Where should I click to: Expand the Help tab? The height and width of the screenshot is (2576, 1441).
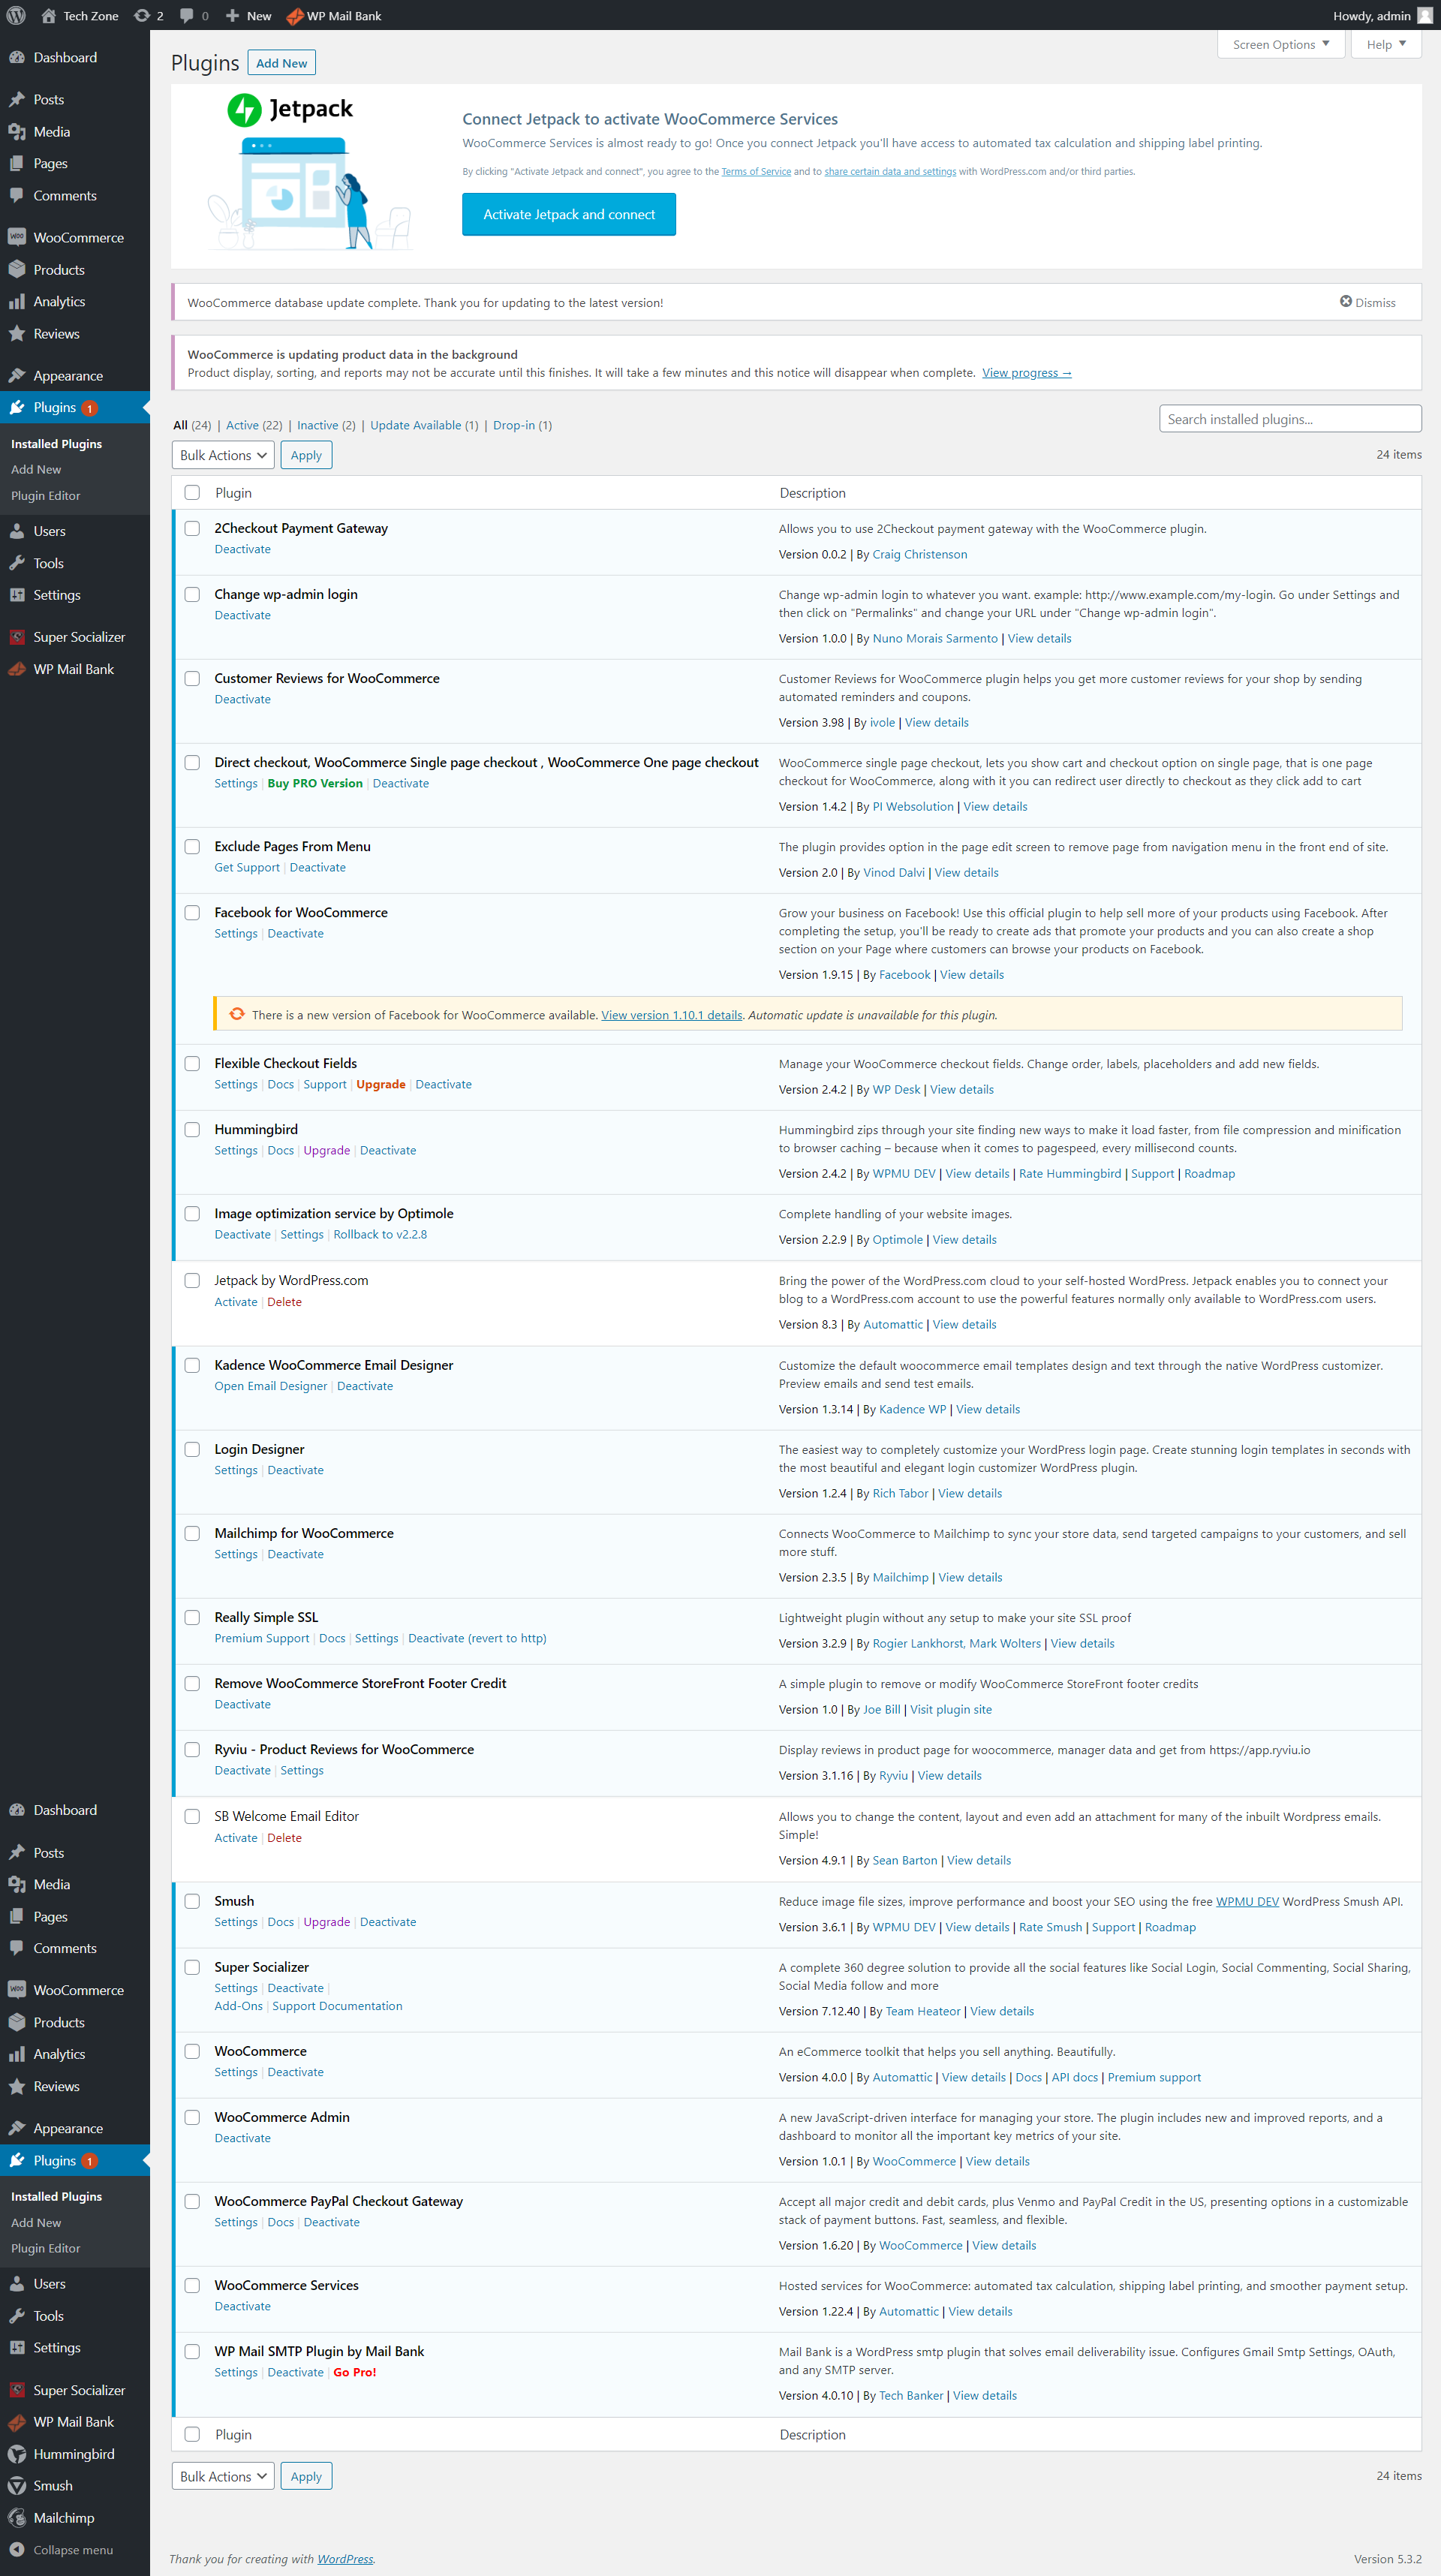[1385, 44]
